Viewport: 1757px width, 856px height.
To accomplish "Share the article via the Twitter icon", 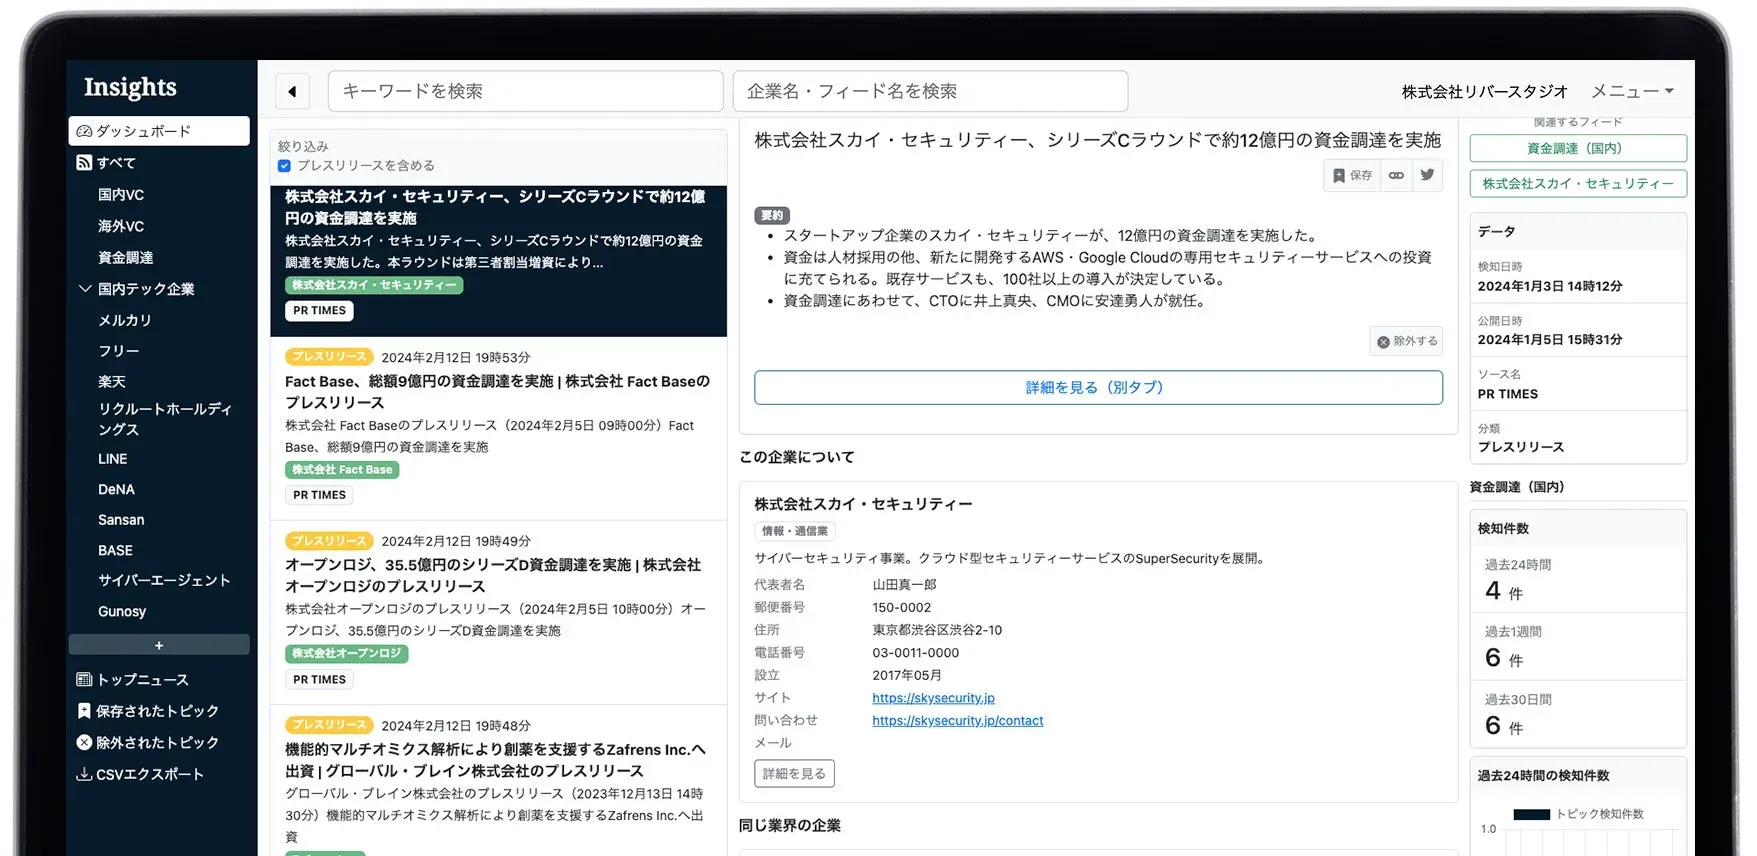I will 1427,176.
